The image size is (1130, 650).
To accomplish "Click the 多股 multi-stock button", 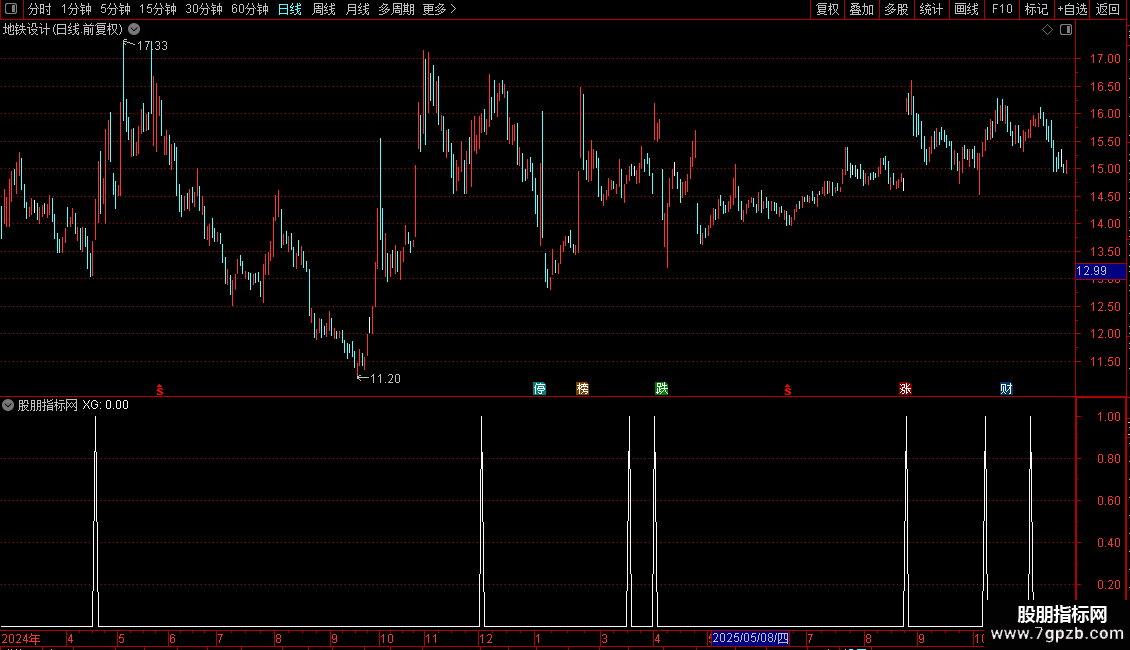I will (896, 9).
